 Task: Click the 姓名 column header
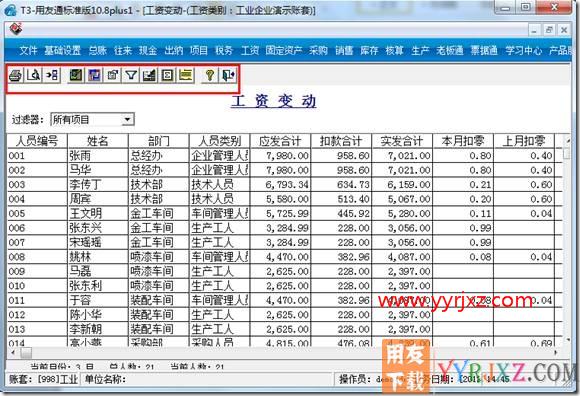pos(98,141)
